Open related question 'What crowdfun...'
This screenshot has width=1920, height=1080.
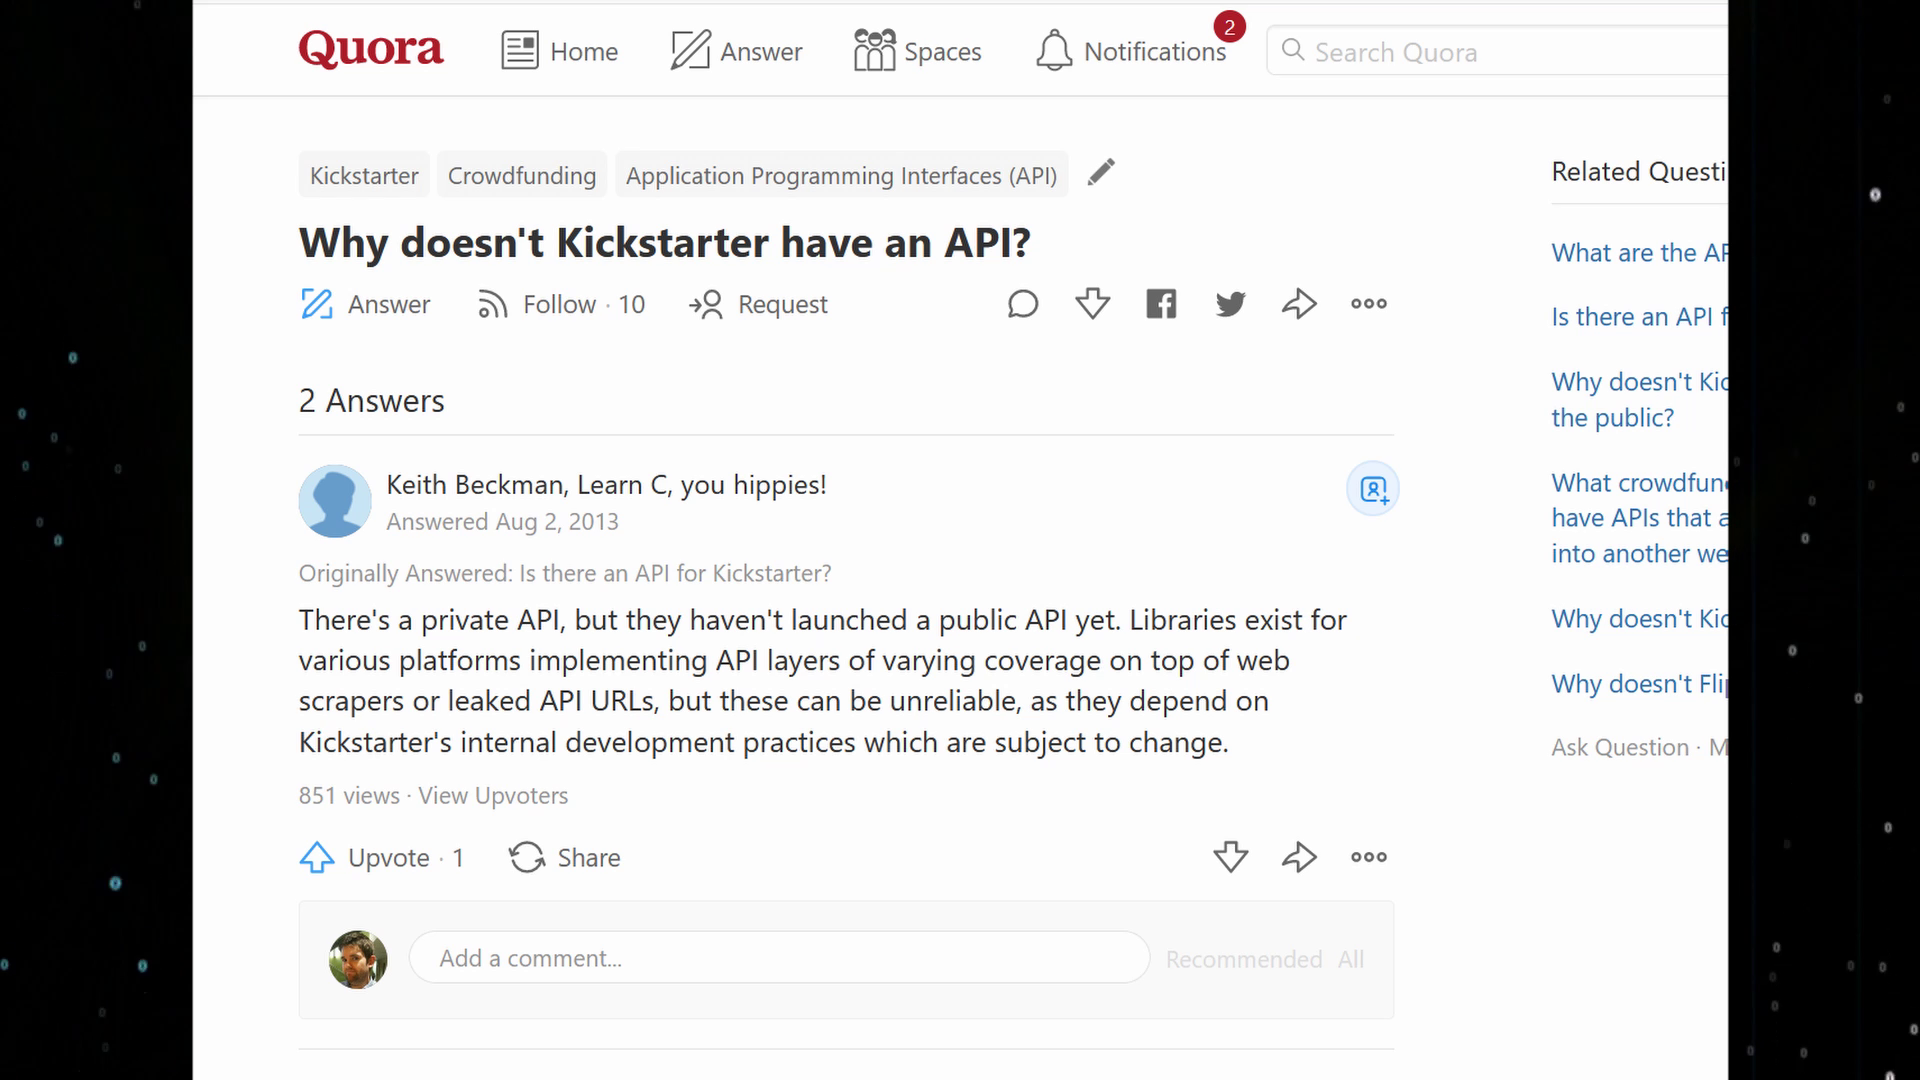[x=1639, y=518]
